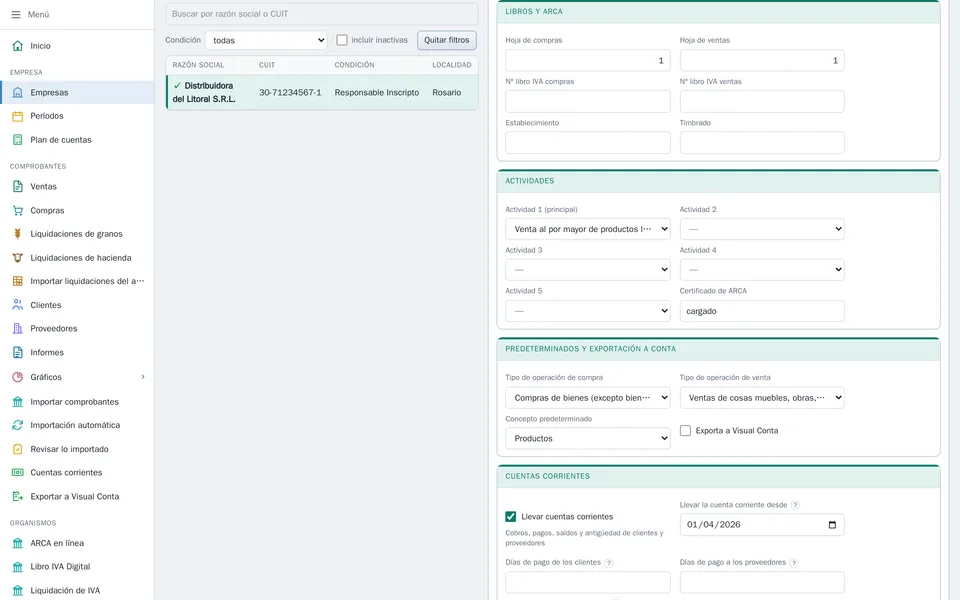Go to Ventas in the sidebar
Image resolution: width=960 pixels, height=600 pixels.
pos(77,186)
